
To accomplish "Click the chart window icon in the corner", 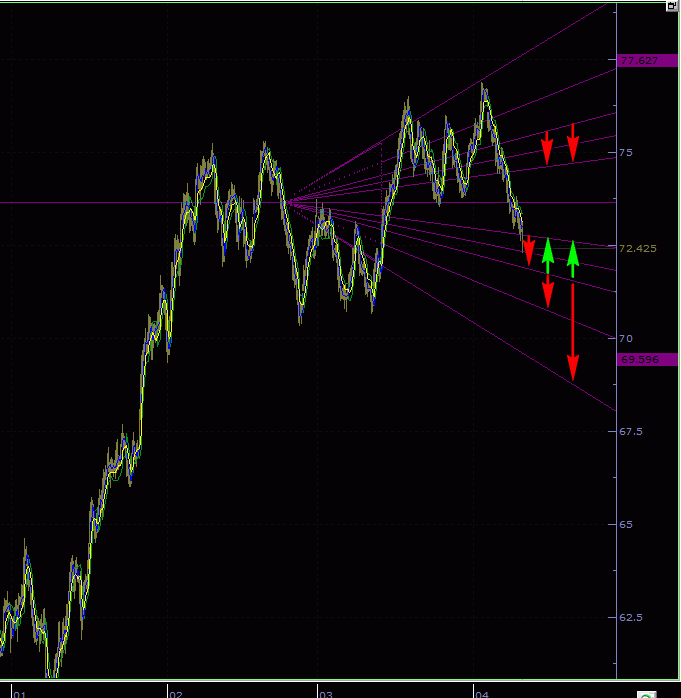I will coord(672,6).
